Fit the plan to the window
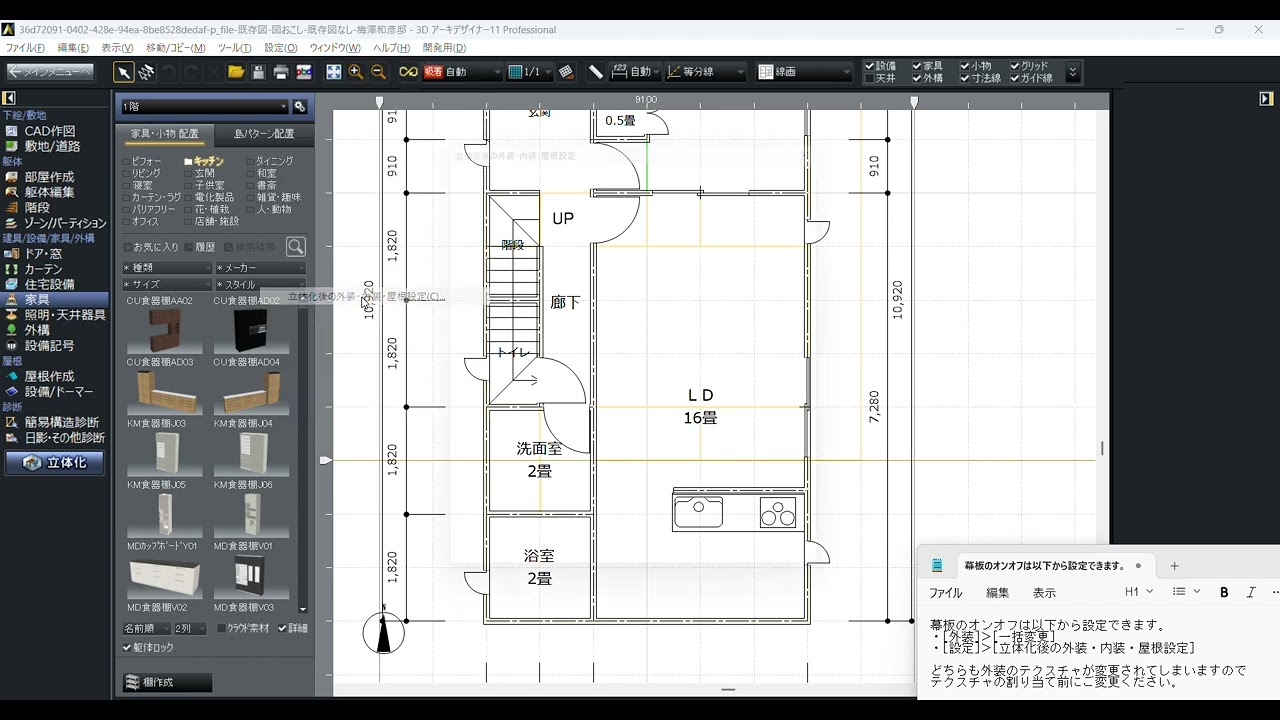 pos(334,72)
